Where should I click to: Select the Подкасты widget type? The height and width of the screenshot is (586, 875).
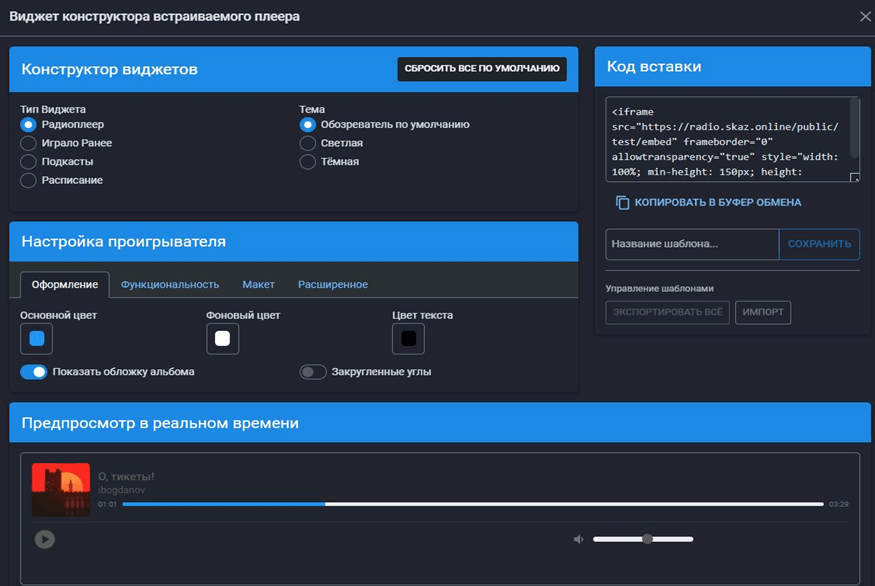pyautogui.click(x=28, y=162)
